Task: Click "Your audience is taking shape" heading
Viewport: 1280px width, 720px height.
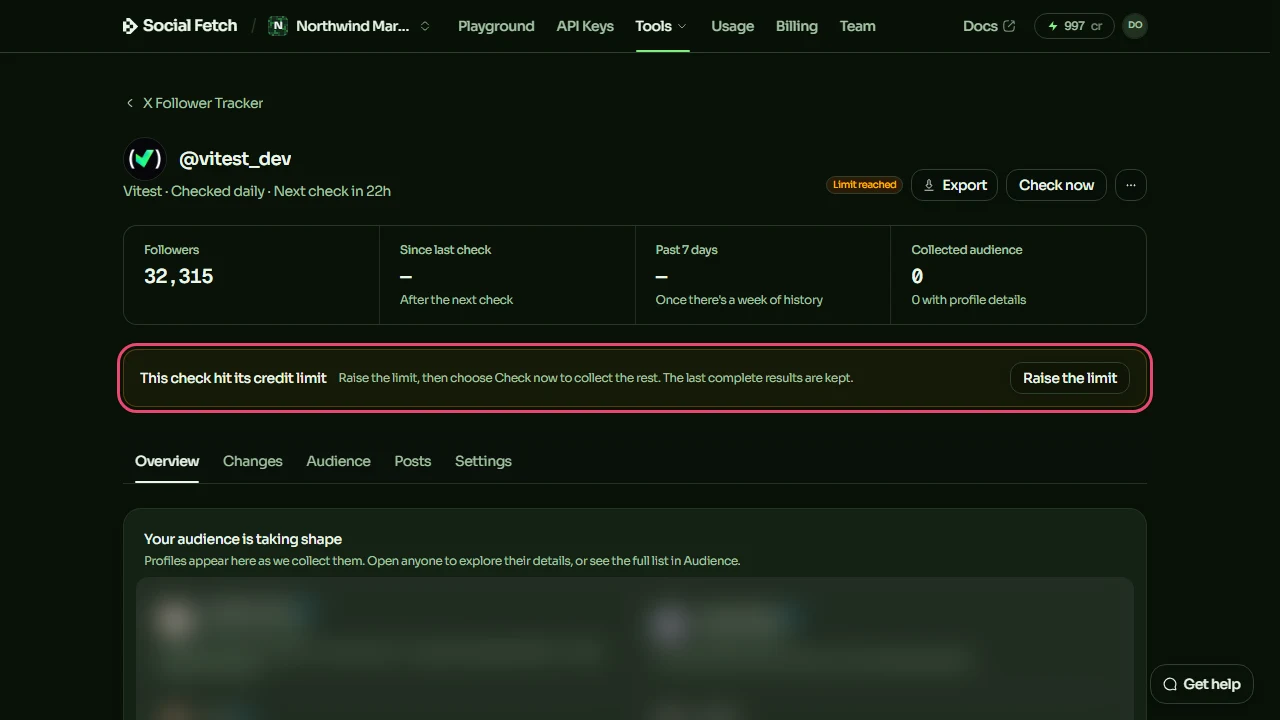Action: tap(243, 539)
